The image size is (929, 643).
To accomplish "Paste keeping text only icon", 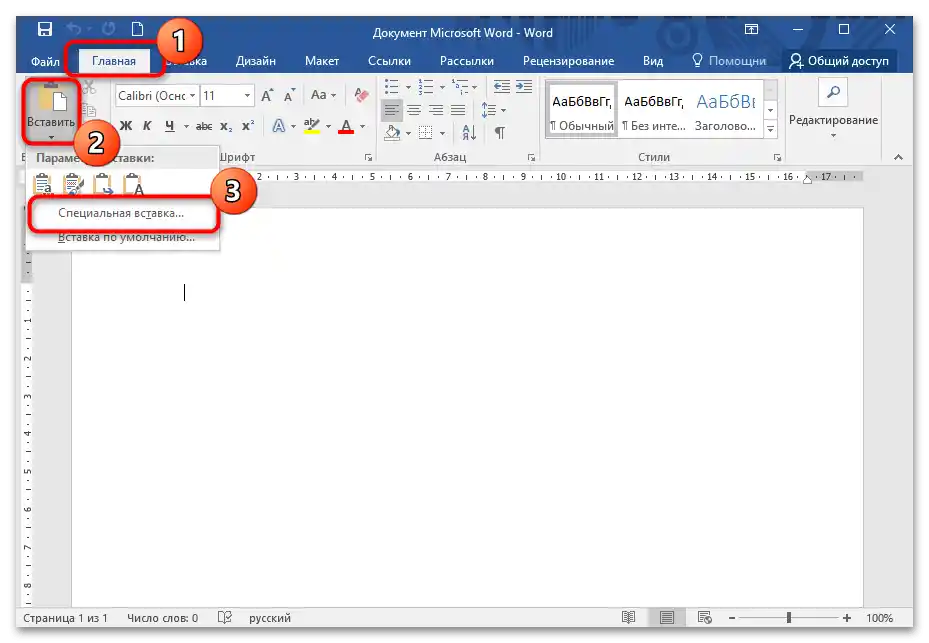I will click(133, 185).
